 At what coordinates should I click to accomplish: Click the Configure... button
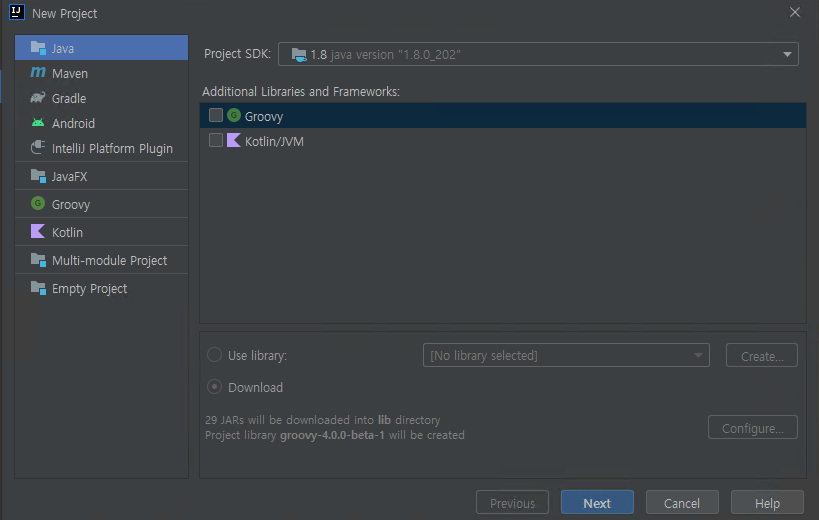click(x=753, y=428)
